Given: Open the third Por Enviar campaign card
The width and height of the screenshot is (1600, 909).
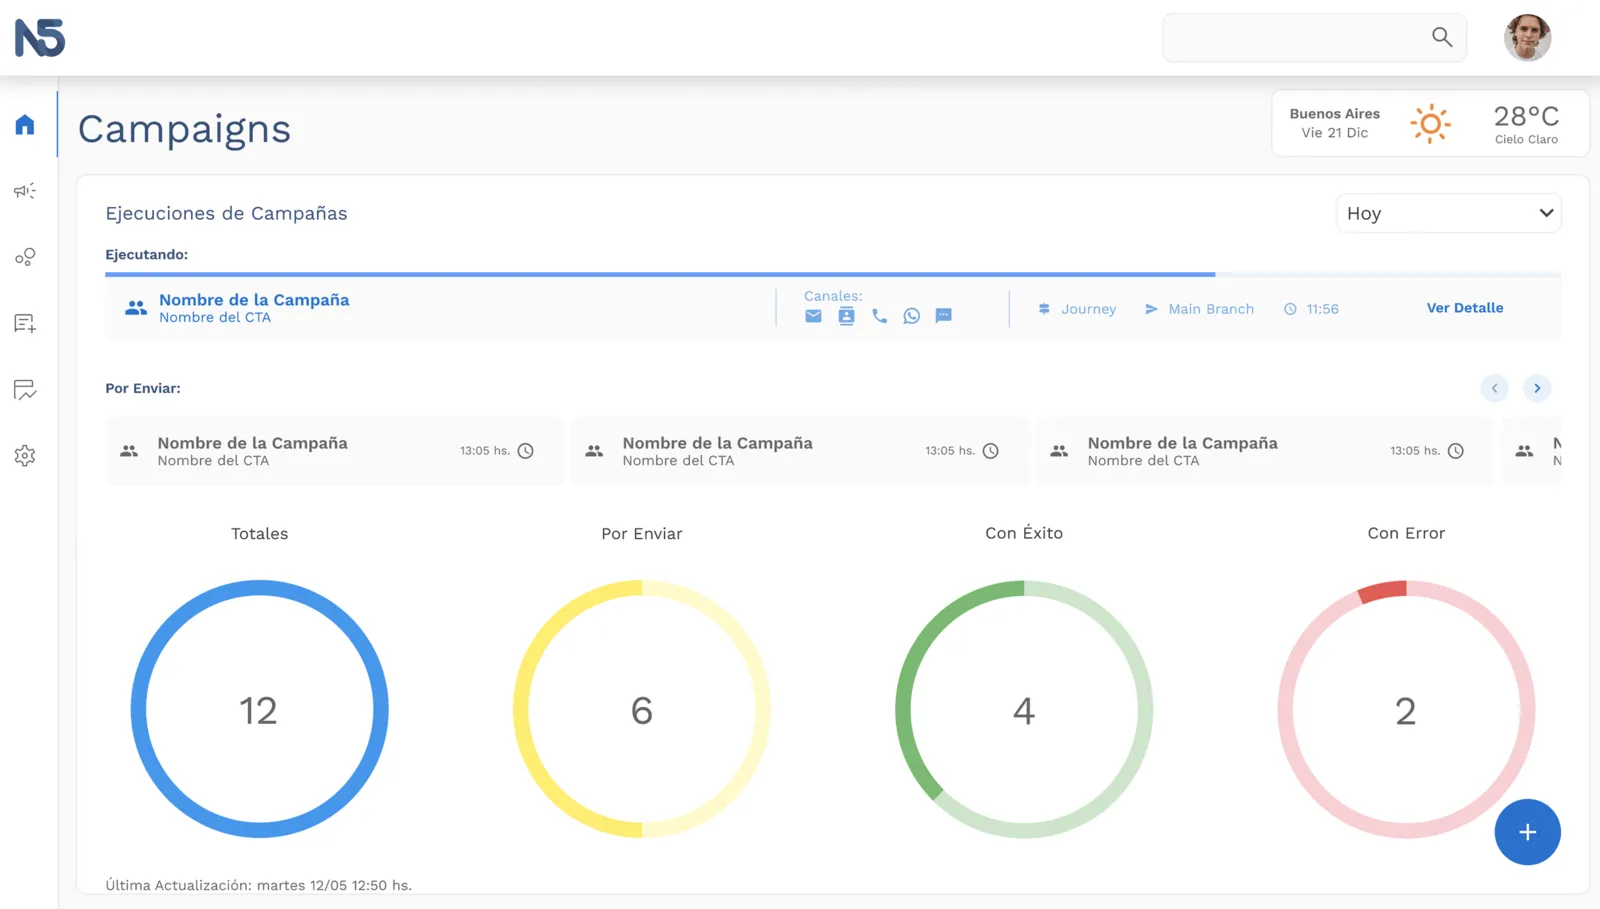Looking at the screenshot, I should pos(1265,451).
